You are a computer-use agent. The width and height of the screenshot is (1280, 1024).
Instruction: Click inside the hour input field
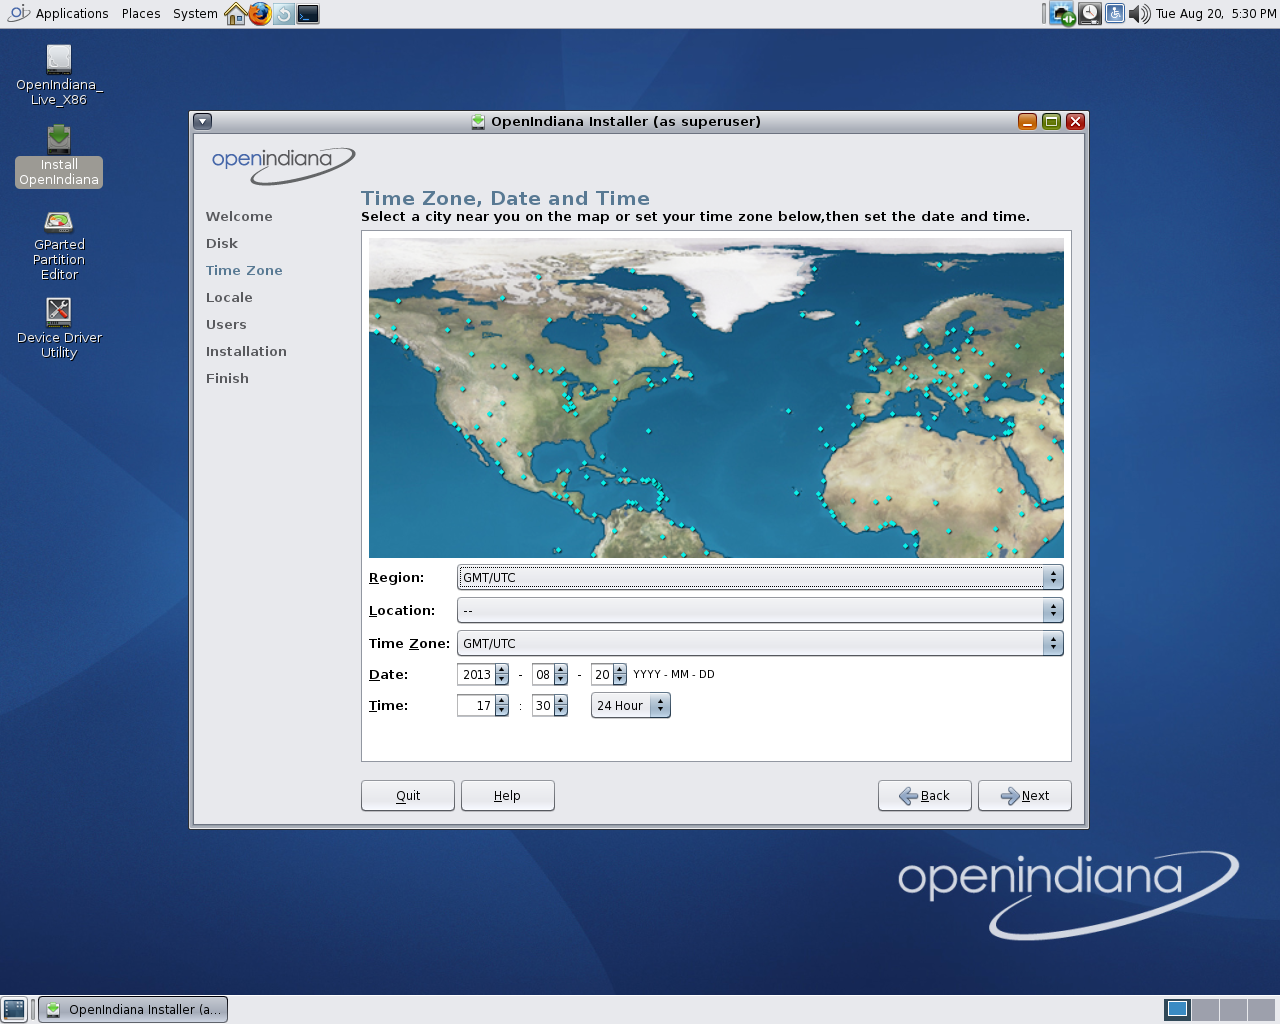(x=475, y=705)
